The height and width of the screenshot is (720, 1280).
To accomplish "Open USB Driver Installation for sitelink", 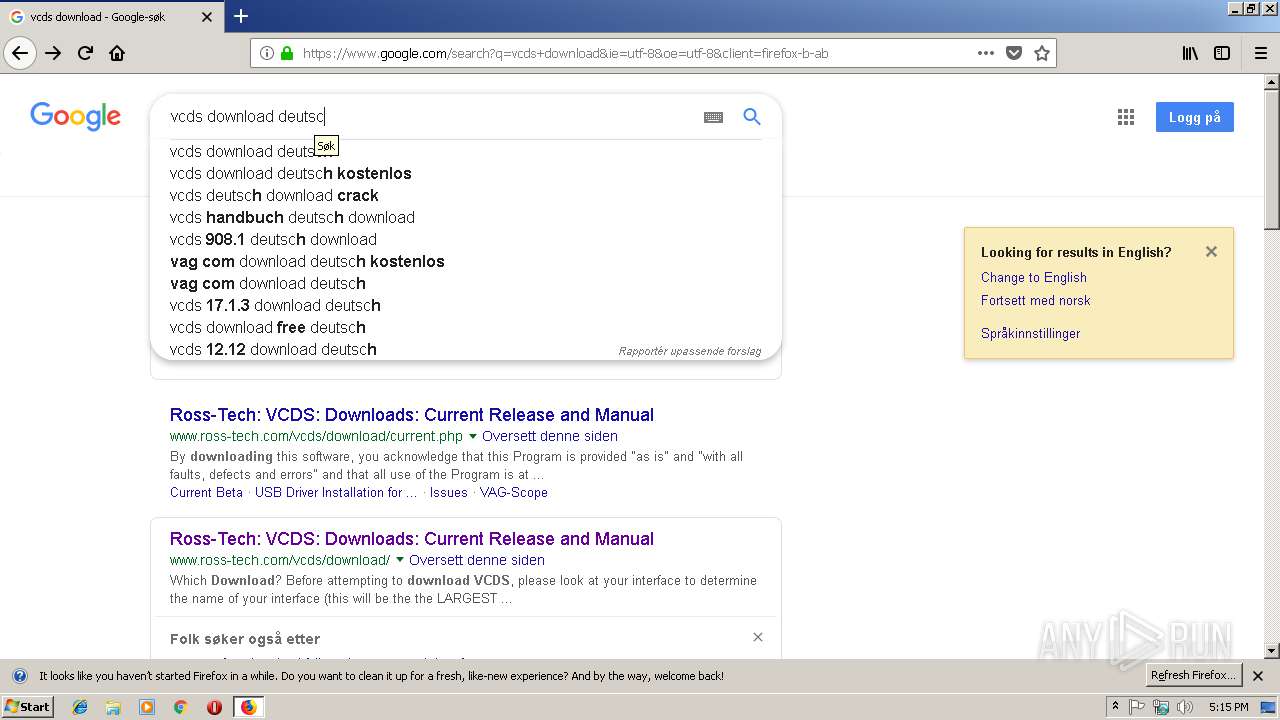I will click(336, 492).
